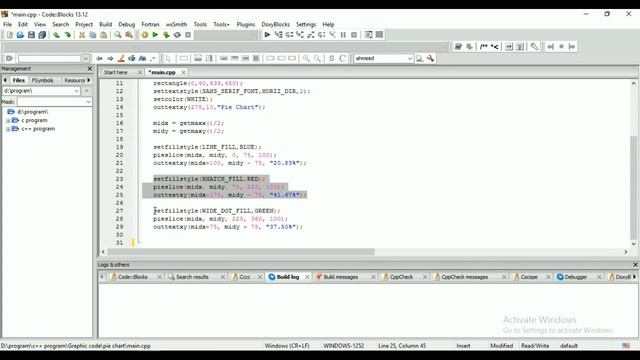Show earlier log tabs with left arrow

click(x=102, y=277)
